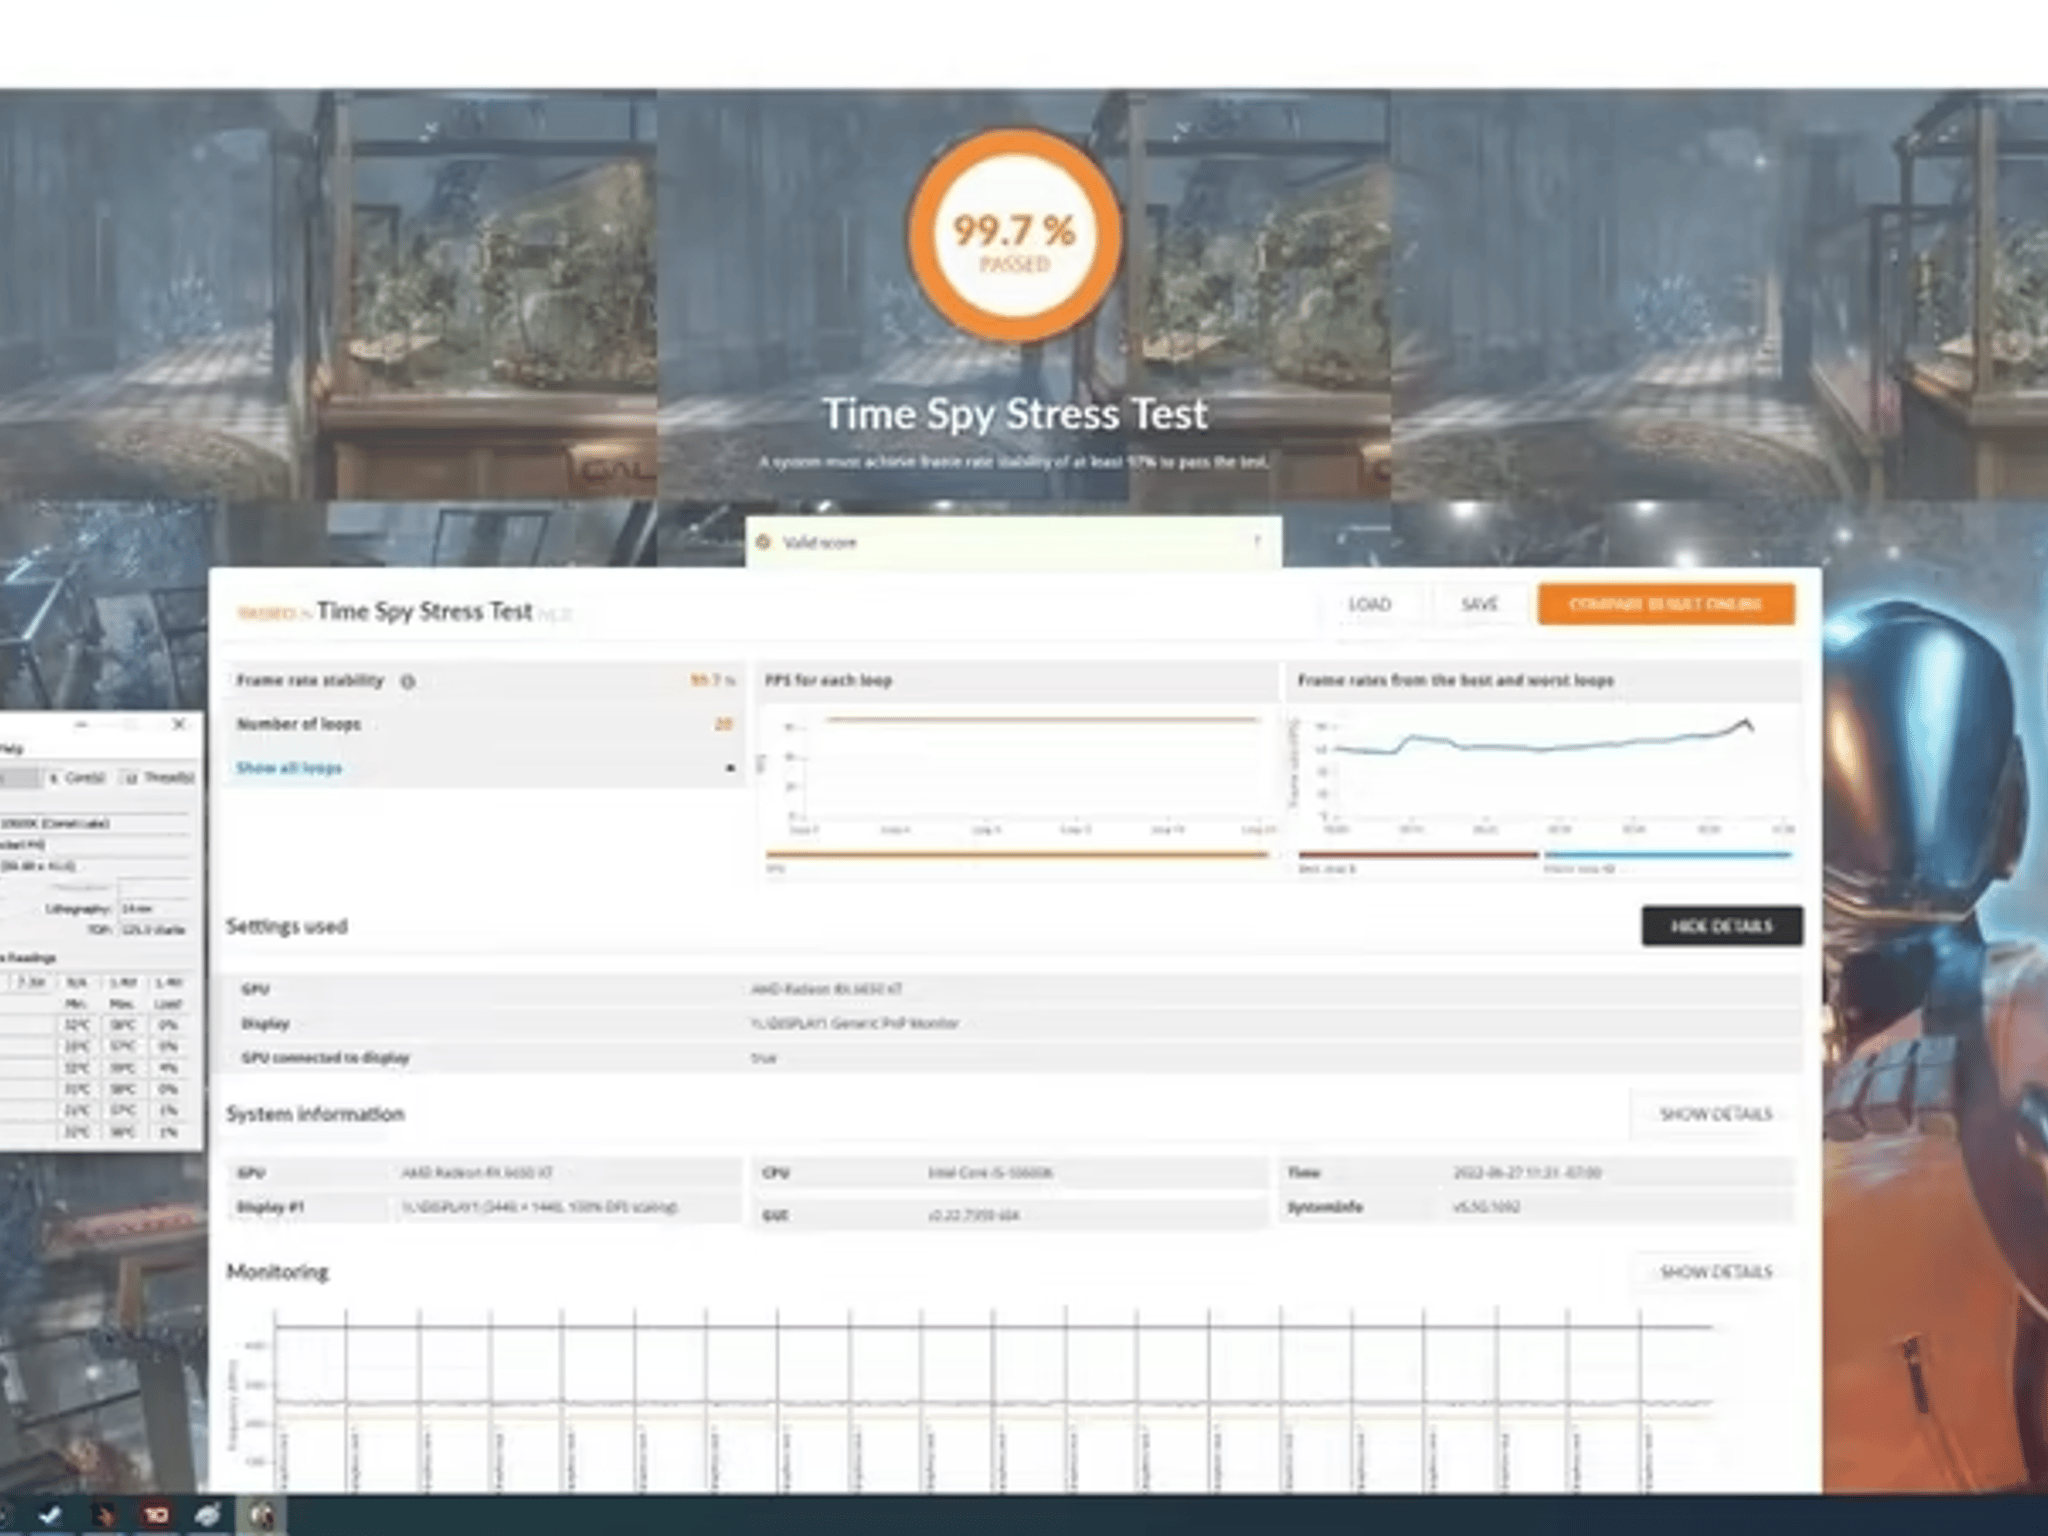2048x1536 pixels.
Task: Click the Valid score status icon
Action: tap(764, 542)
